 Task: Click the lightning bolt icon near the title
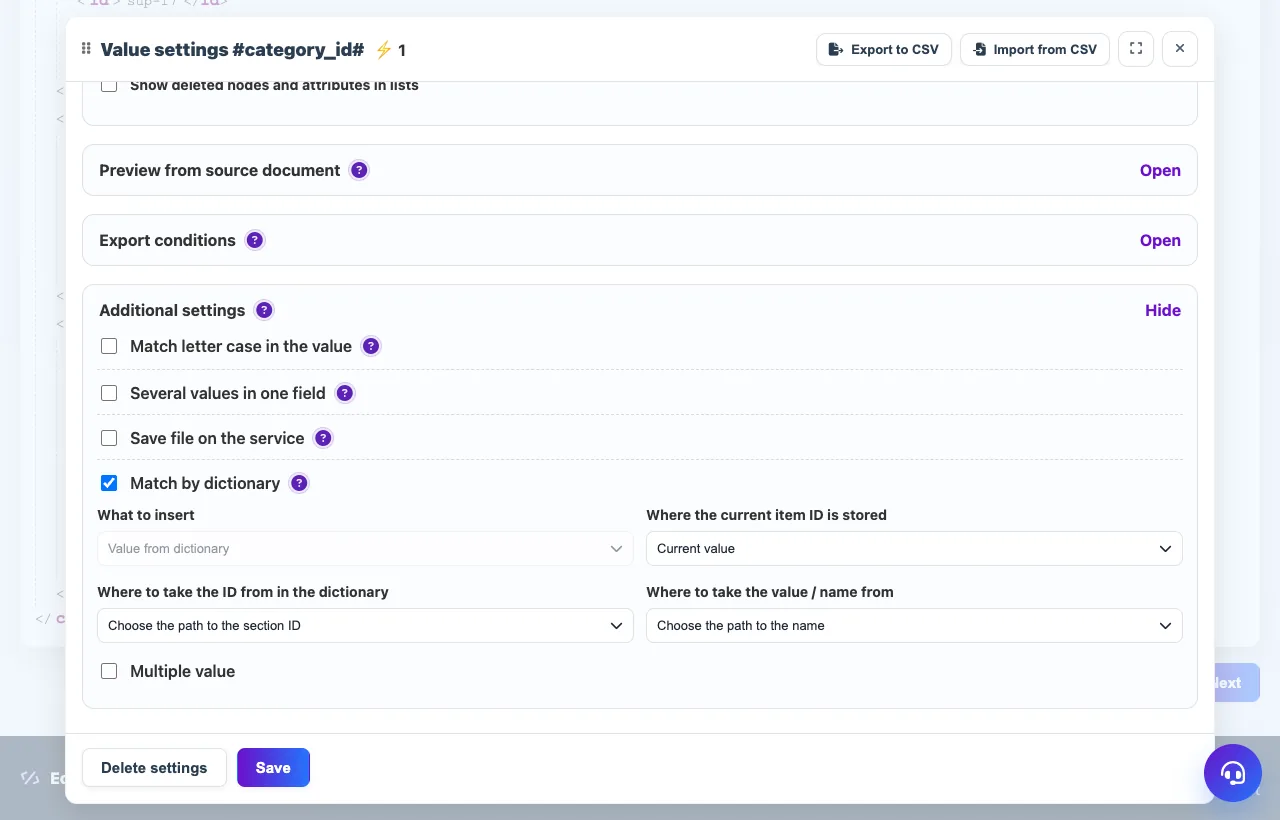(x=383, y=50)
